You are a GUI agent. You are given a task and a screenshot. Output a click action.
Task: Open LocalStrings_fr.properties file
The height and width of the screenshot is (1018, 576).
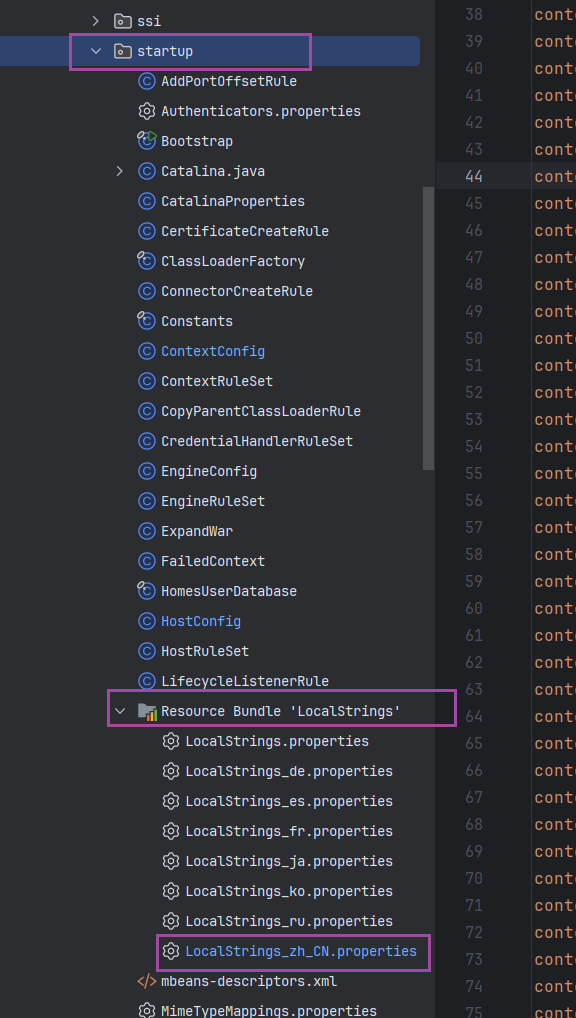tap(289, 831)
